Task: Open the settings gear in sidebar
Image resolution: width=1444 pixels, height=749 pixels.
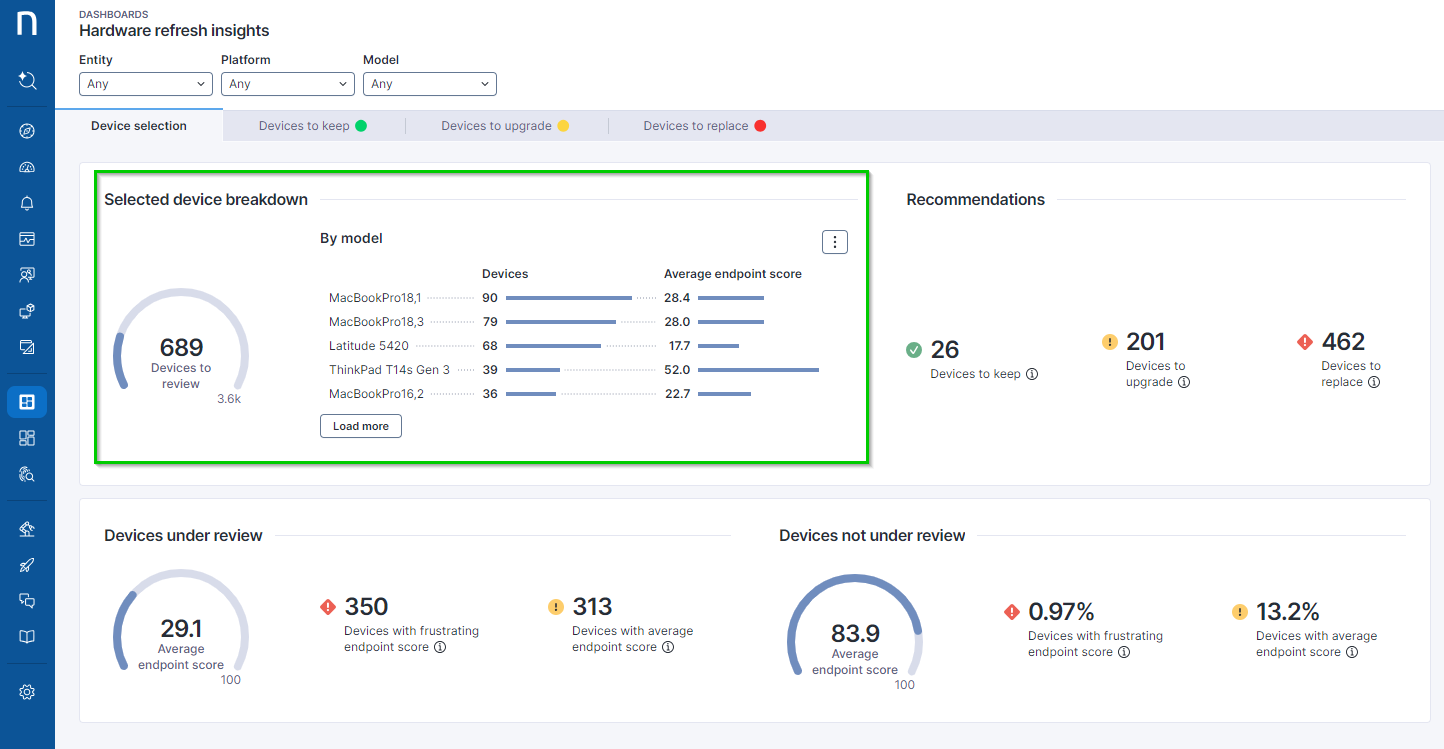Action: (x=27, y=692)
